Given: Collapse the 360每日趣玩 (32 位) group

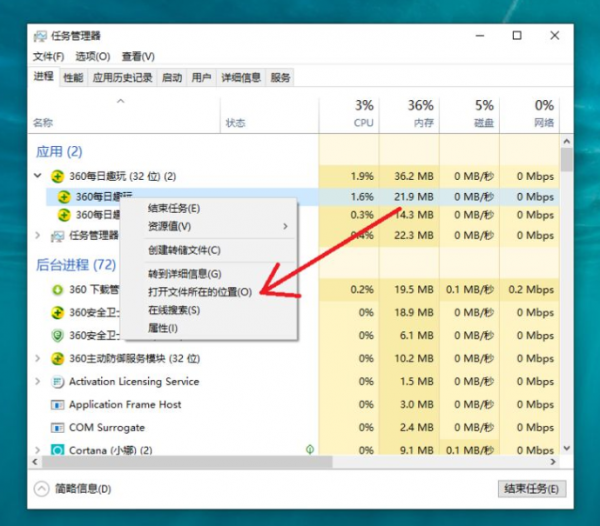Looking at the screenshot, I should click(x=38, y=176).
